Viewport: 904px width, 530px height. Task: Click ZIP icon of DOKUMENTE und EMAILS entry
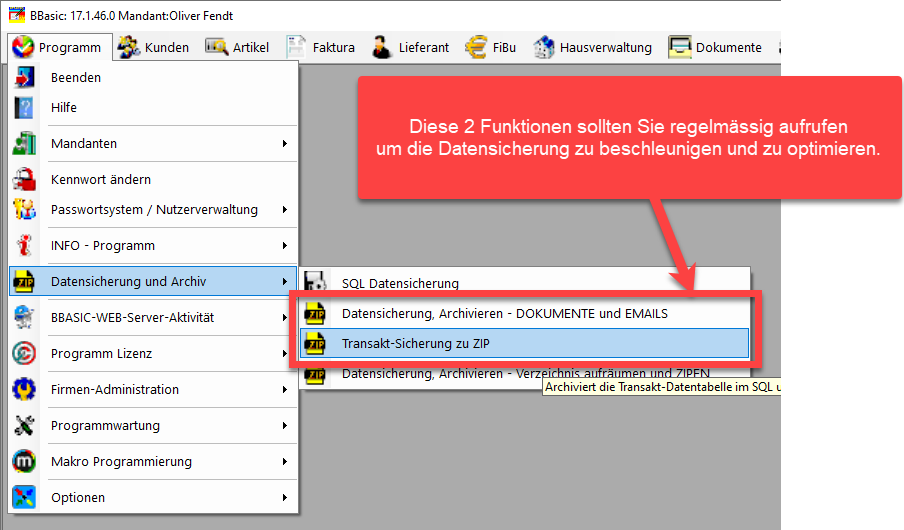(315, 314)
